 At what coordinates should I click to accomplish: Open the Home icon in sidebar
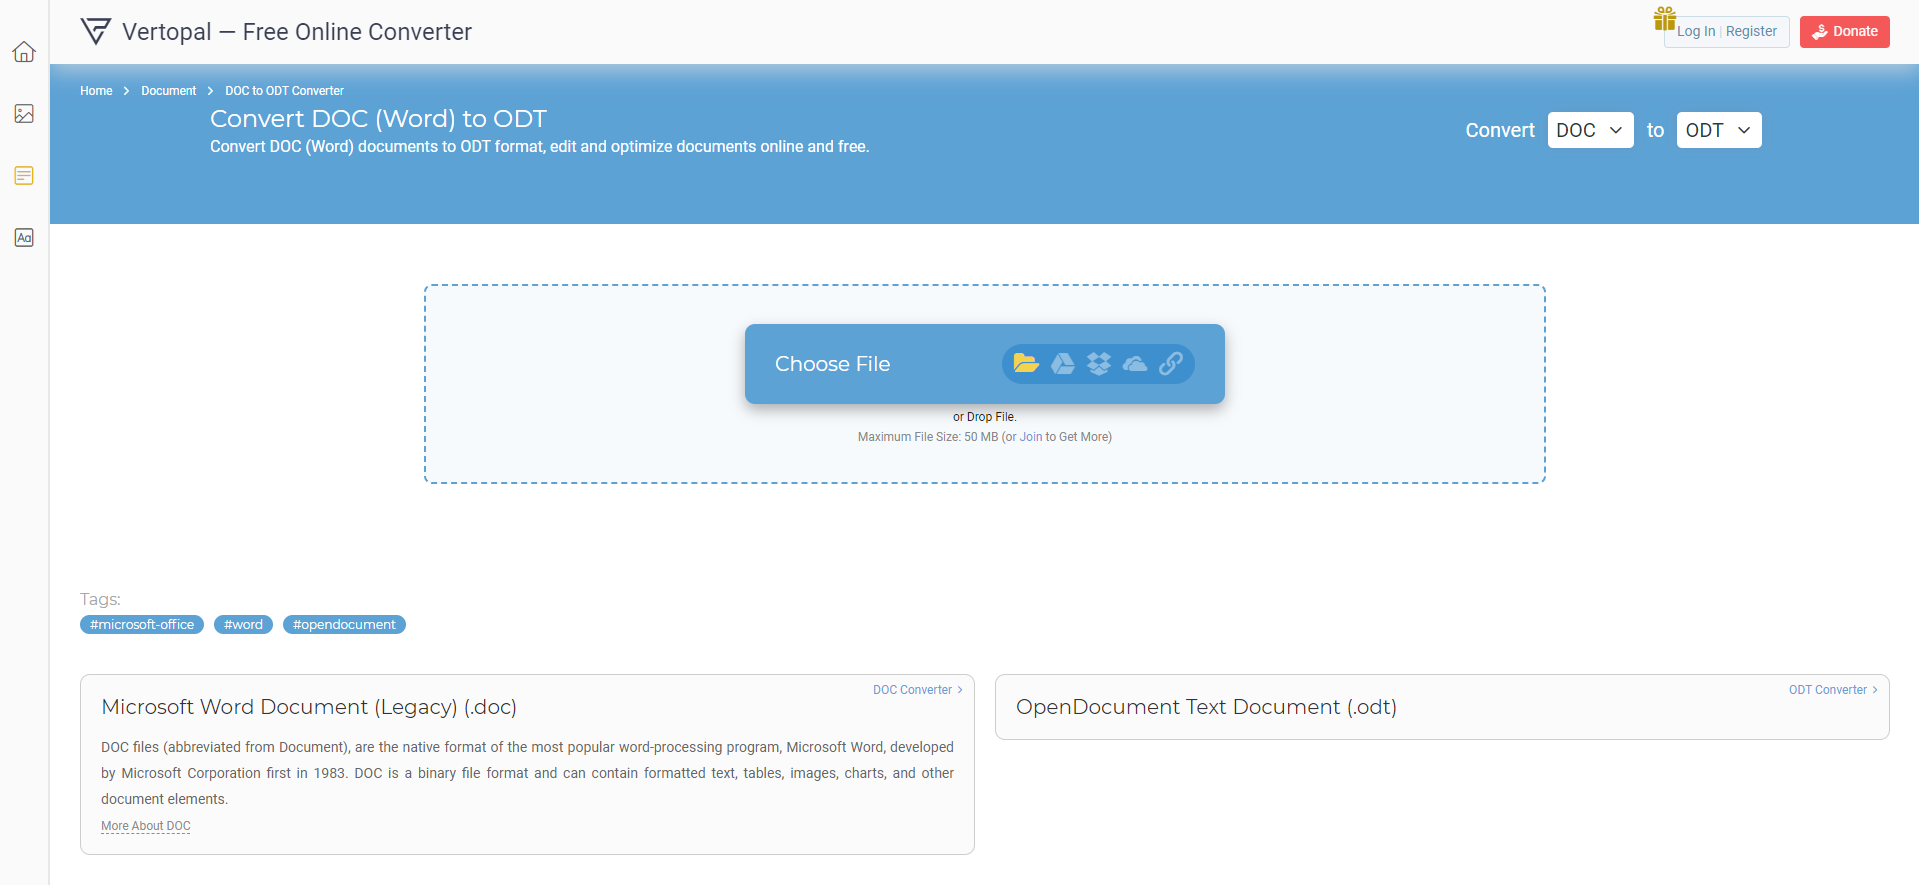pyautogui.click(x=24, y=52)
